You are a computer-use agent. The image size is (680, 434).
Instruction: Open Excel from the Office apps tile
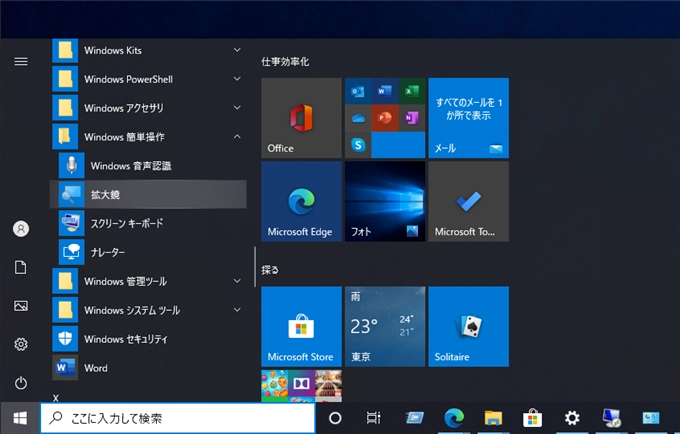click(412, 91)
